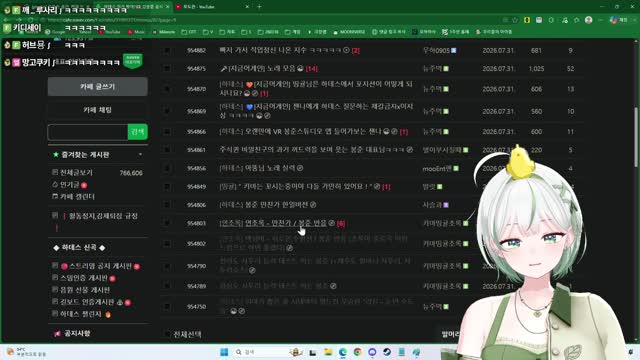Click the 카페 글쓰기 write button
The image size is (640, 360).
tap(98, 87)
